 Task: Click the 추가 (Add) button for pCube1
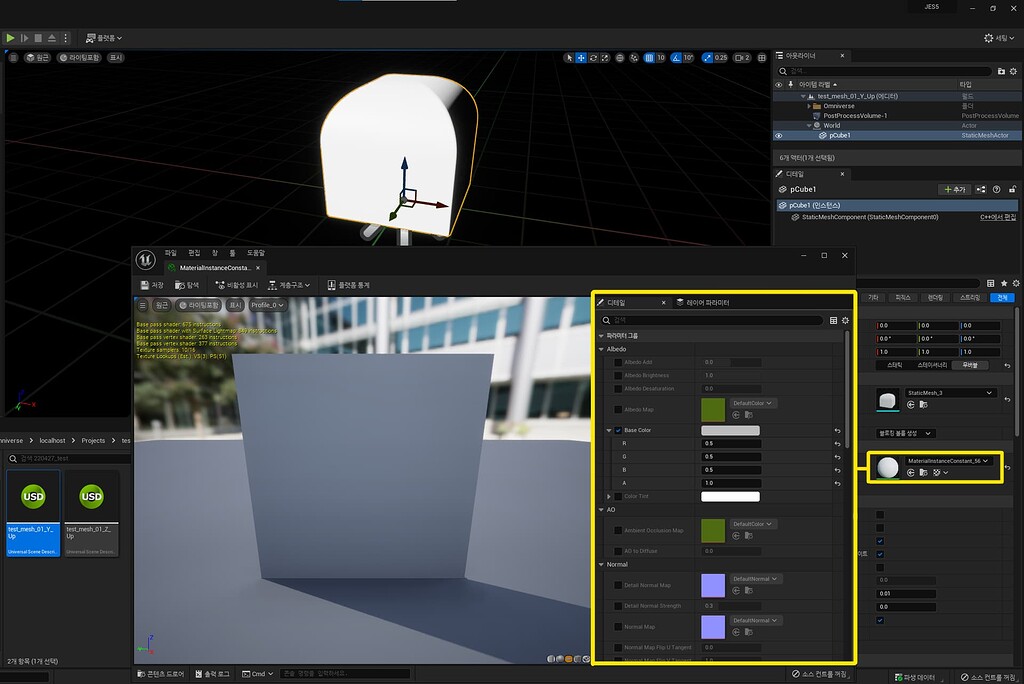[956, 189]
